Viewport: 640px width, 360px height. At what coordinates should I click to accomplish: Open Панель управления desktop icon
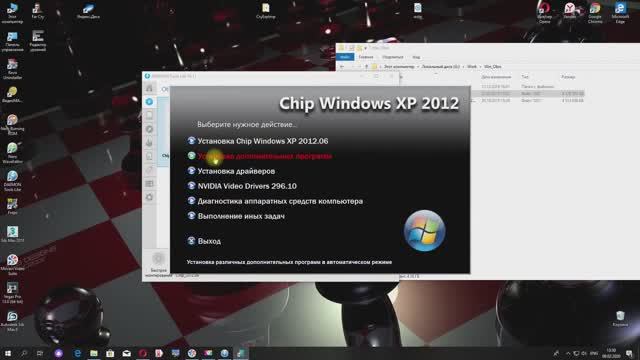click(x=12, y=42)
